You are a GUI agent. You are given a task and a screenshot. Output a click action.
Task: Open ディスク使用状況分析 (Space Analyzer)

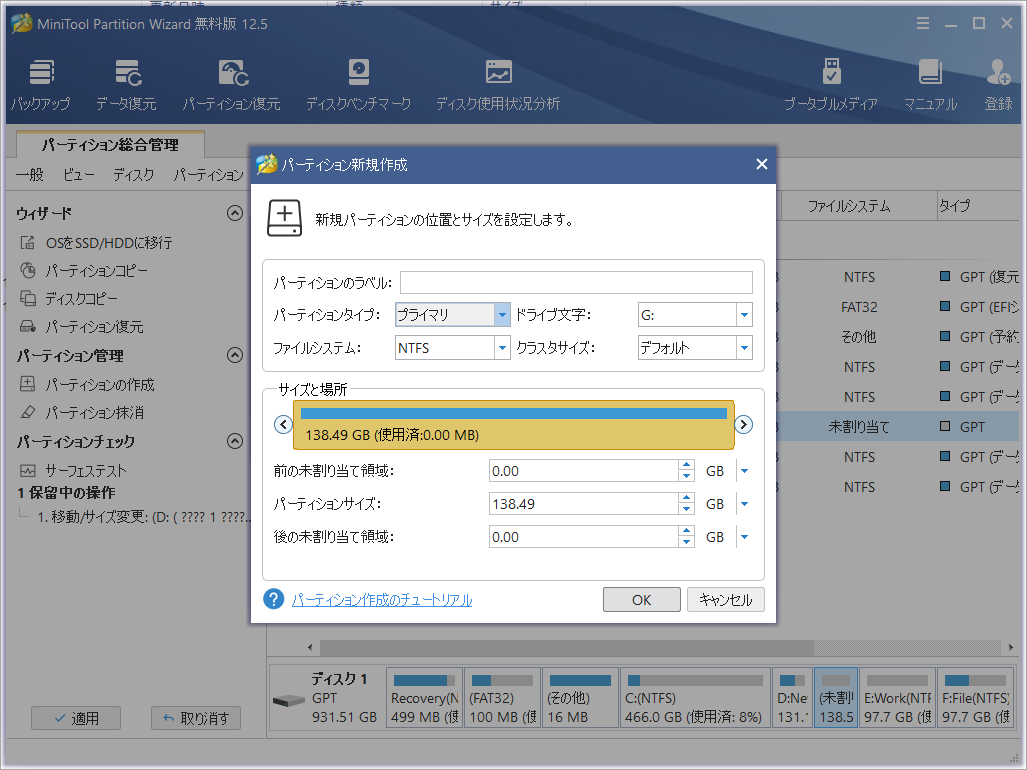(x=497, y=84)
